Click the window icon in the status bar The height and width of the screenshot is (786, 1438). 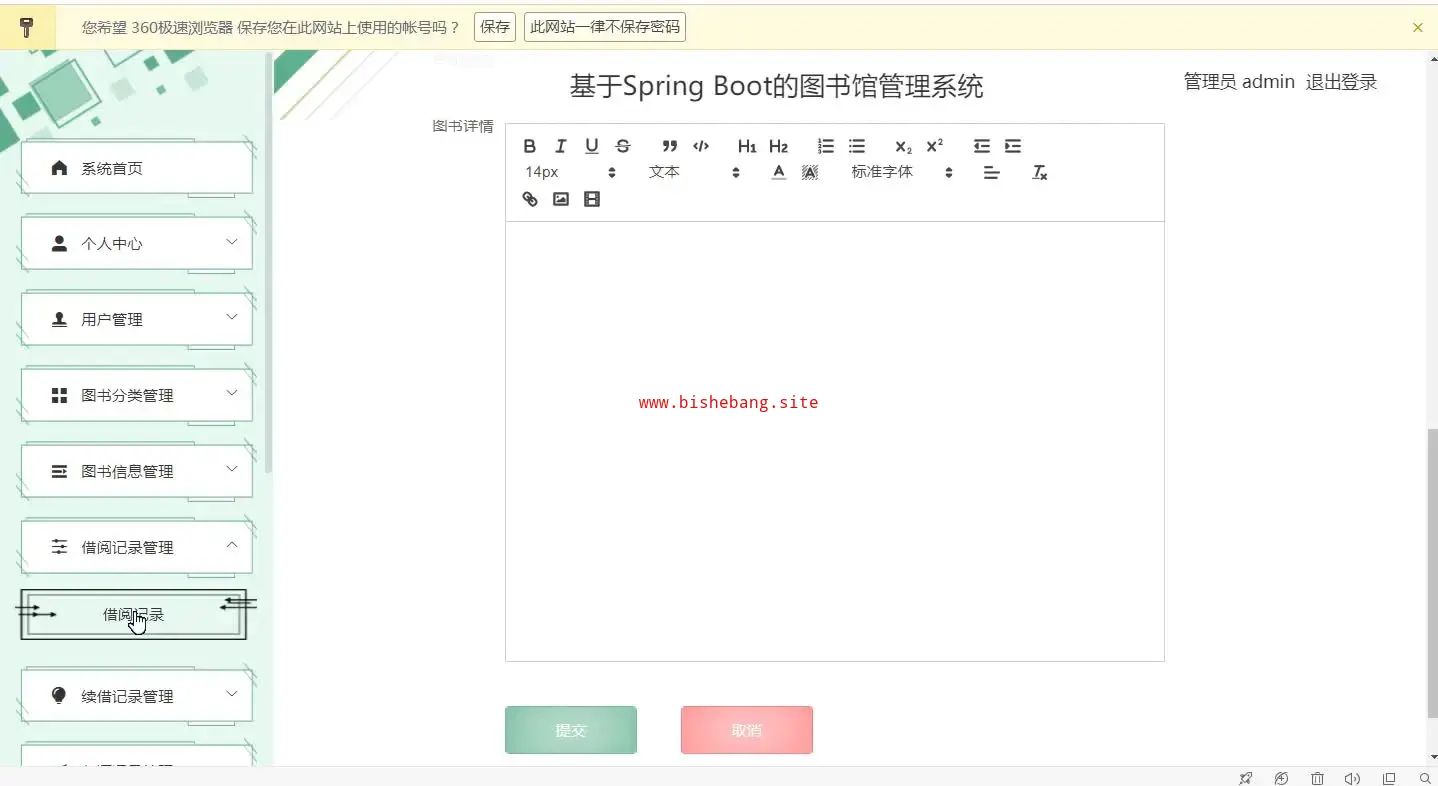[1389, 779]
